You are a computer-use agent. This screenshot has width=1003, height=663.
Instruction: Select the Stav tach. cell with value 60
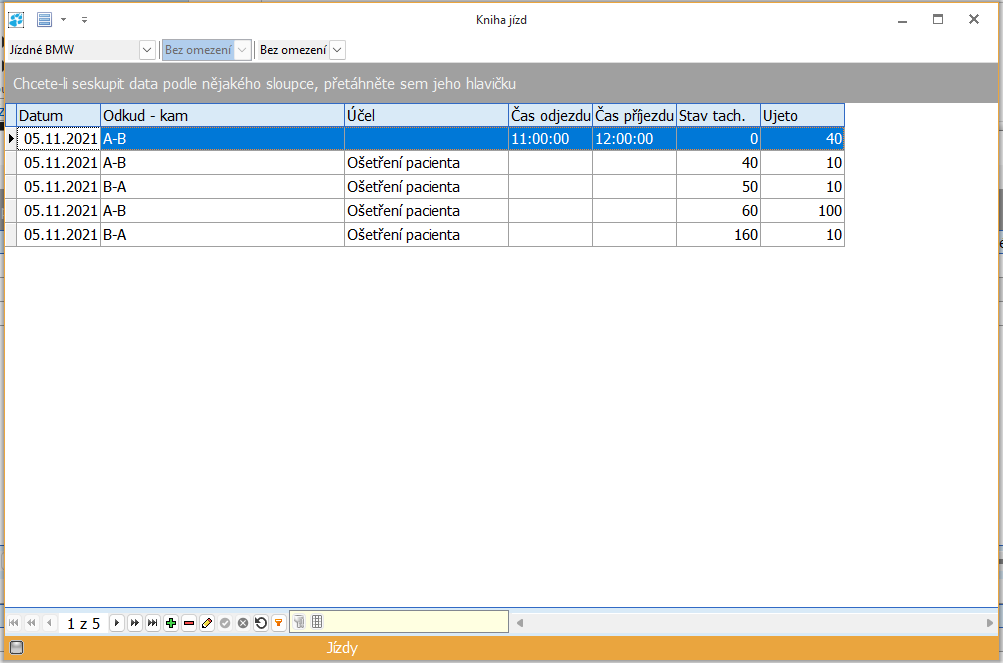click(718, 211)
